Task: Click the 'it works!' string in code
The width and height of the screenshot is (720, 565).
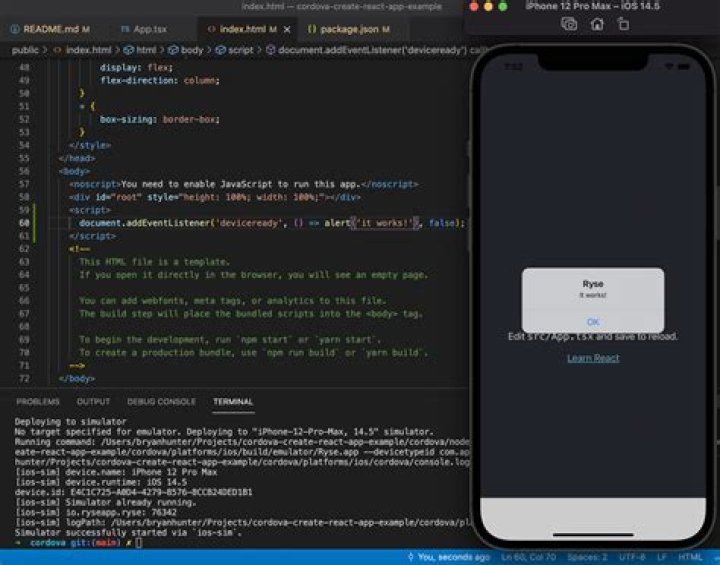Action: [x=384, y=223]
